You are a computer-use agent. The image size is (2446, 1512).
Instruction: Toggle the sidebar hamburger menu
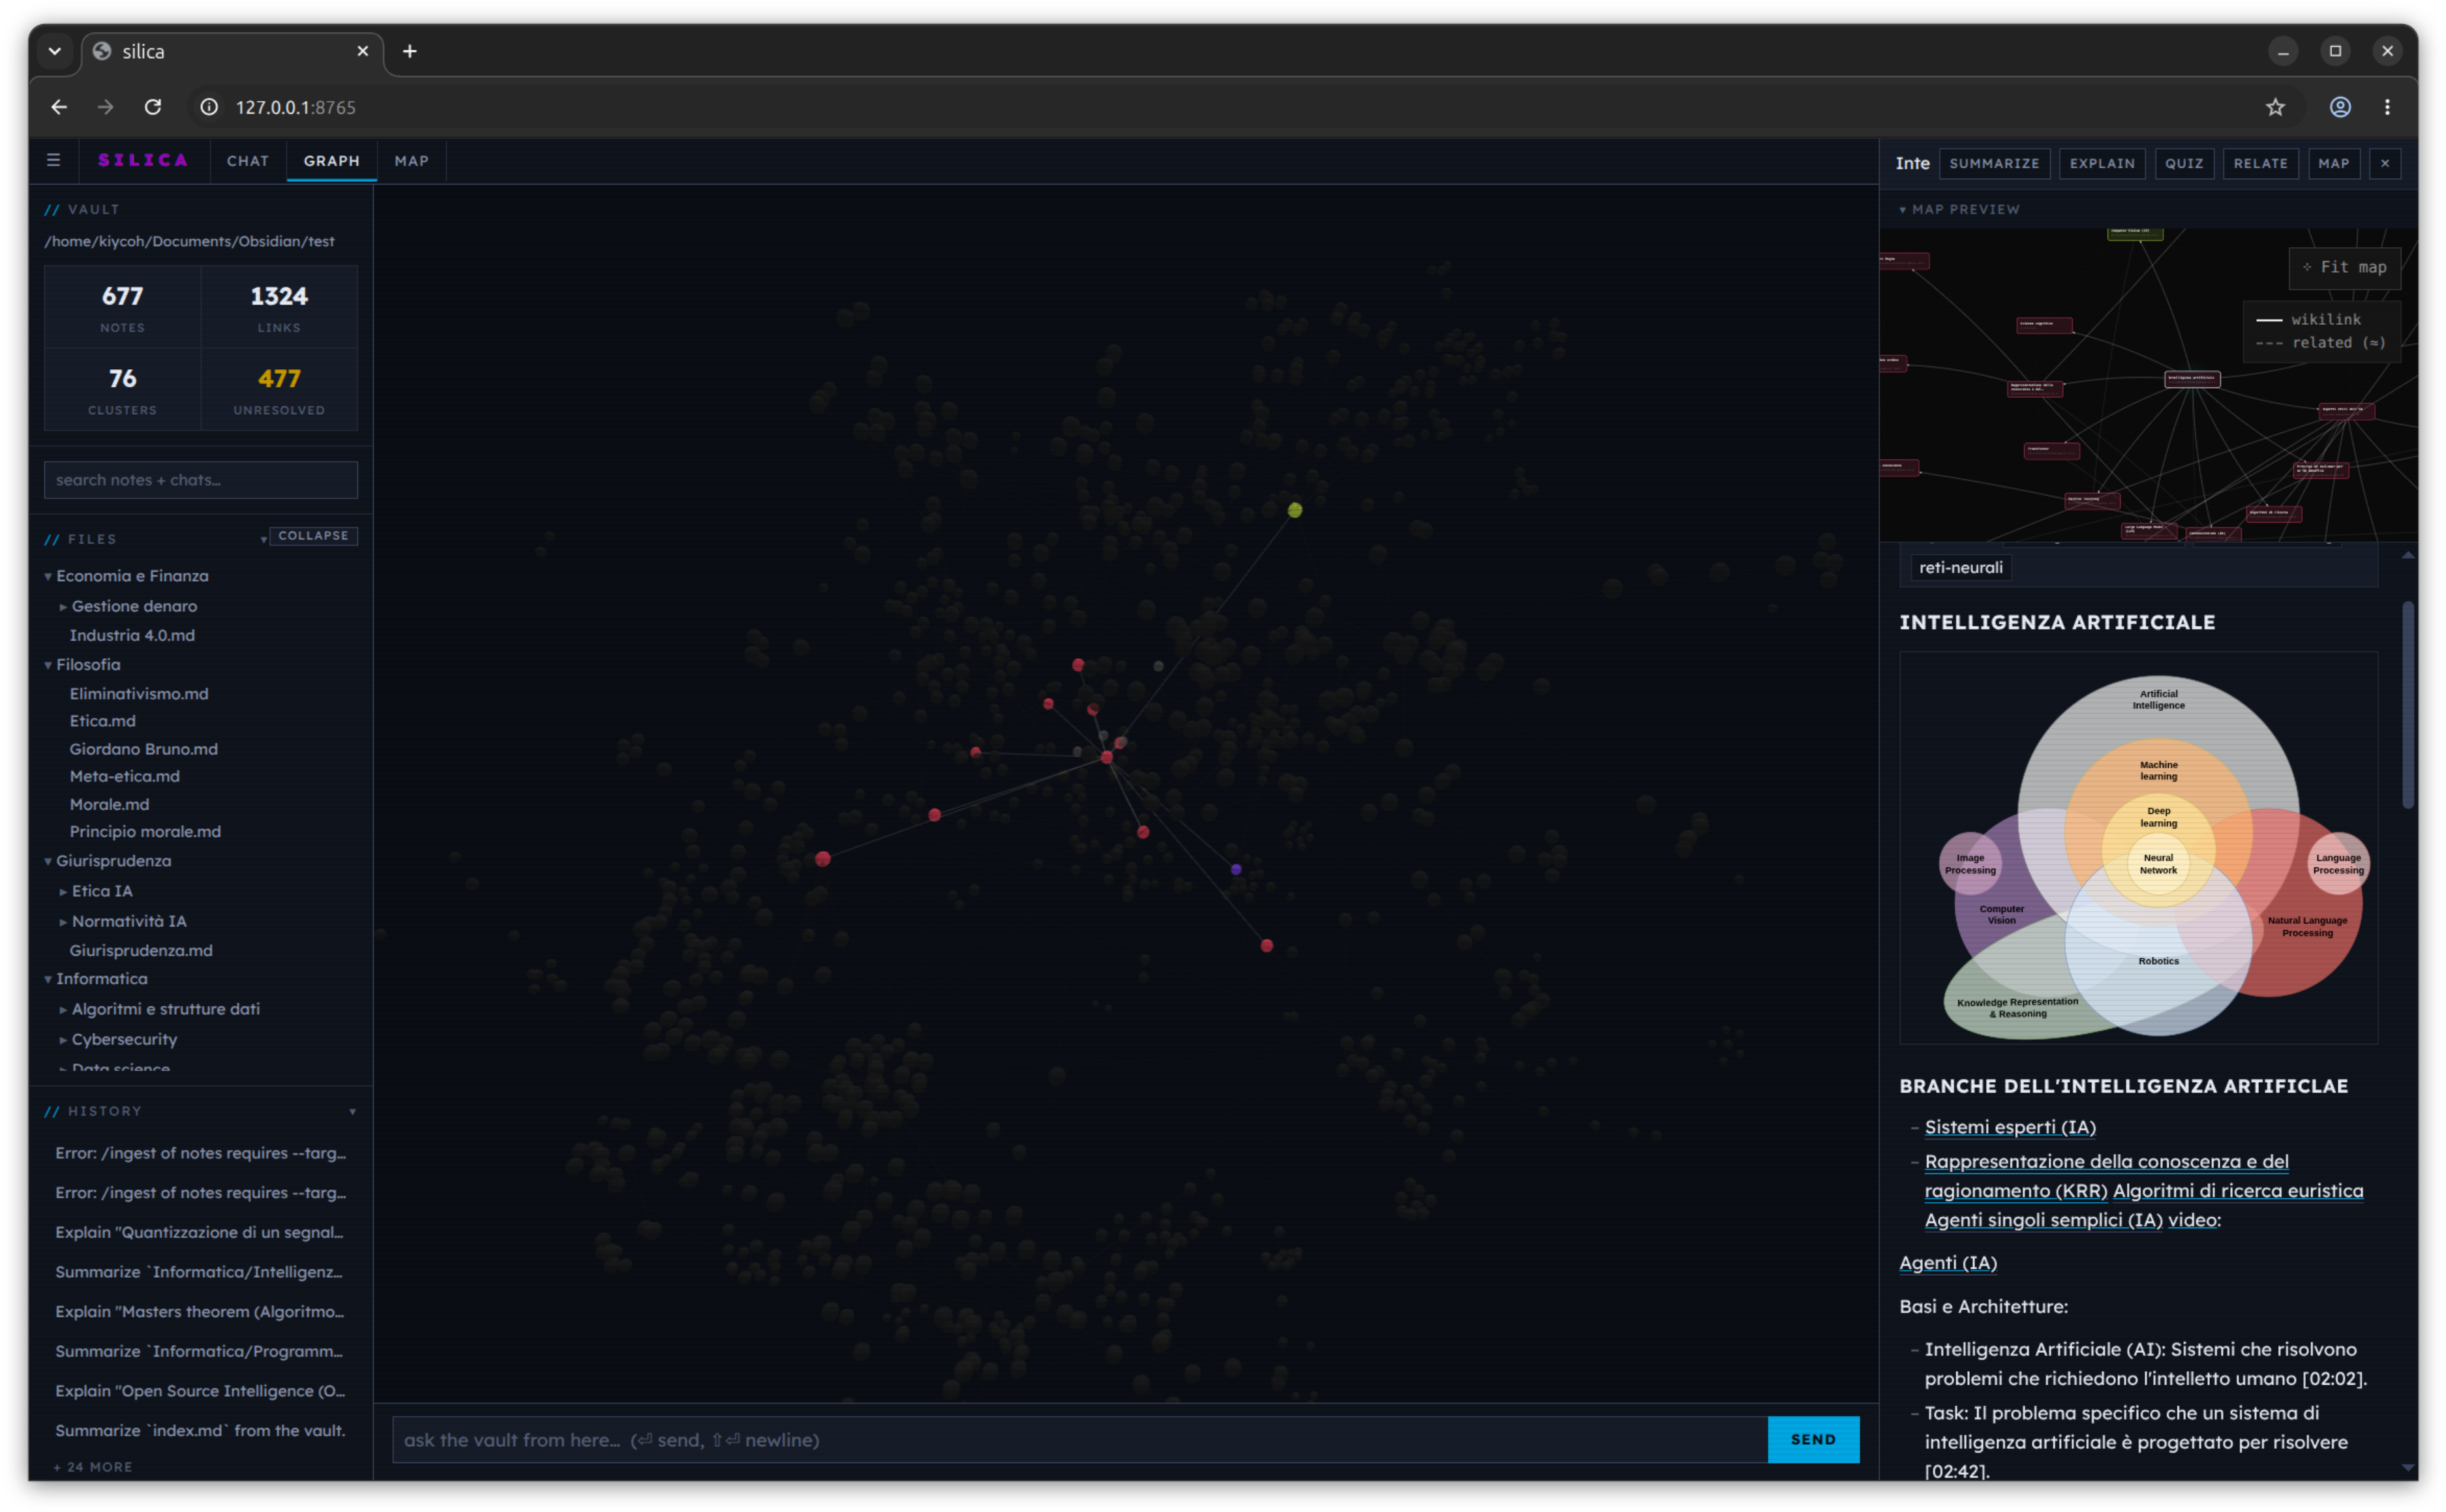(x=54, y=160)
